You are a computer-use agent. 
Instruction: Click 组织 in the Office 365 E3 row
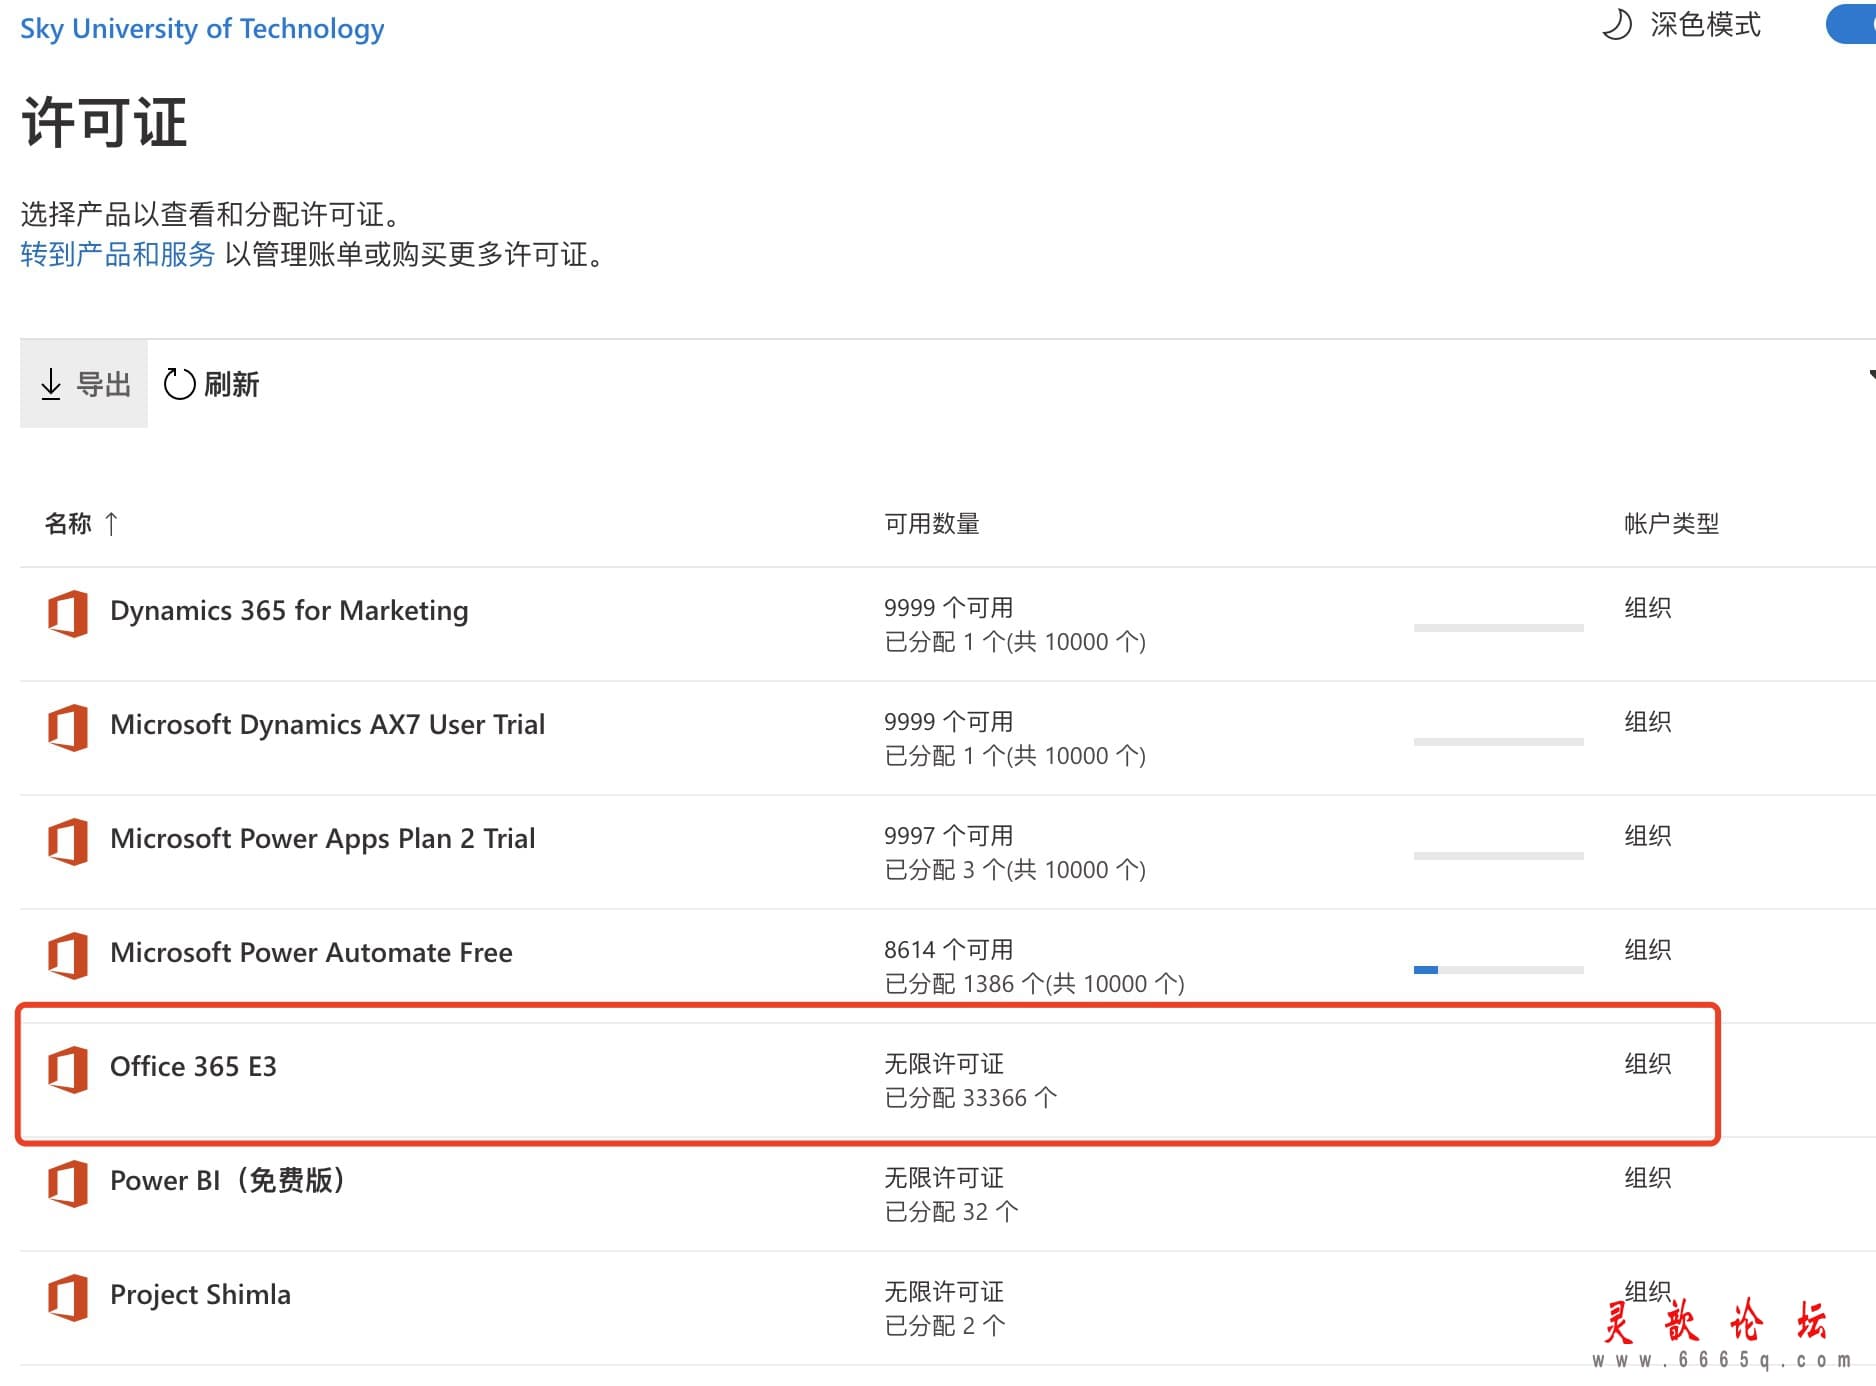pos(1647,1063)
